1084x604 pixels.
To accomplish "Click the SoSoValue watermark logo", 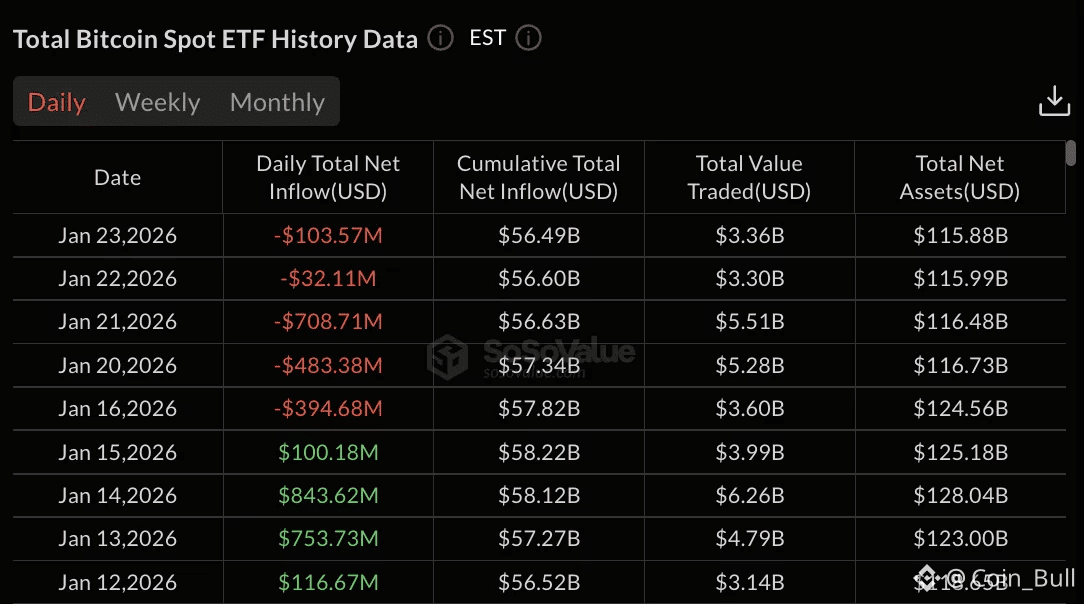I will pos(531,354).
